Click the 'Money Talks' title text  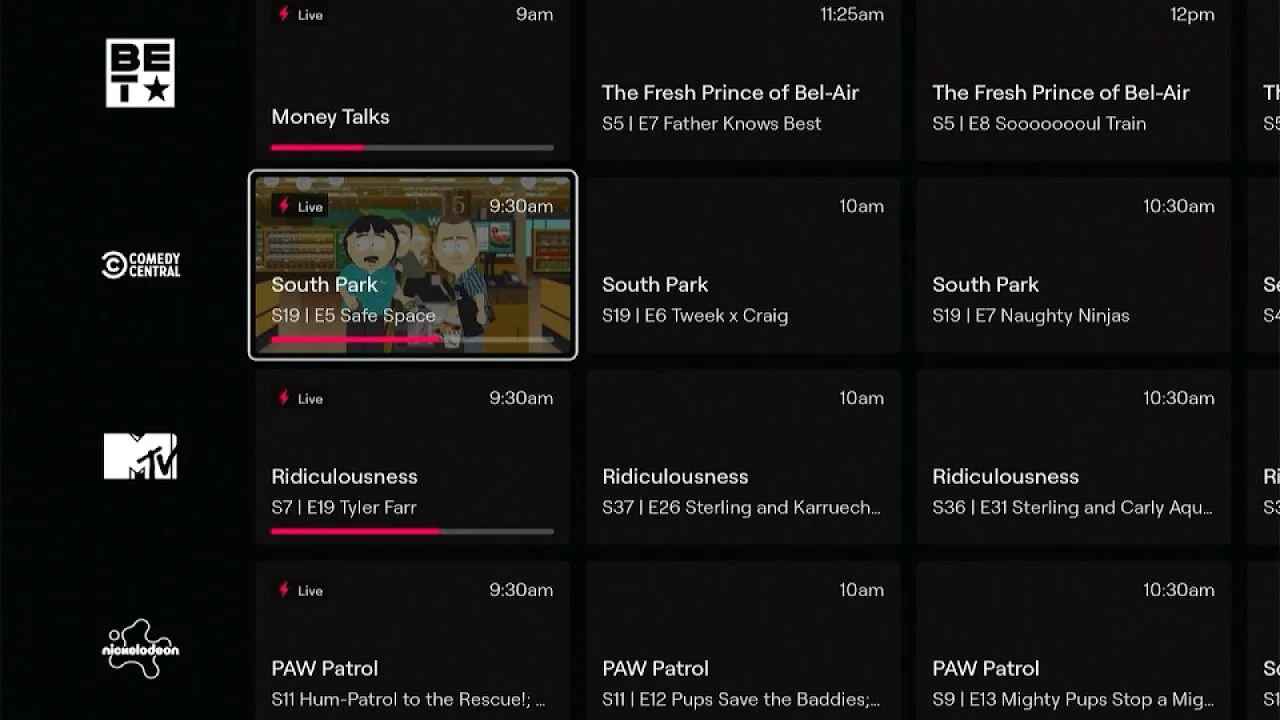(330, 117)
